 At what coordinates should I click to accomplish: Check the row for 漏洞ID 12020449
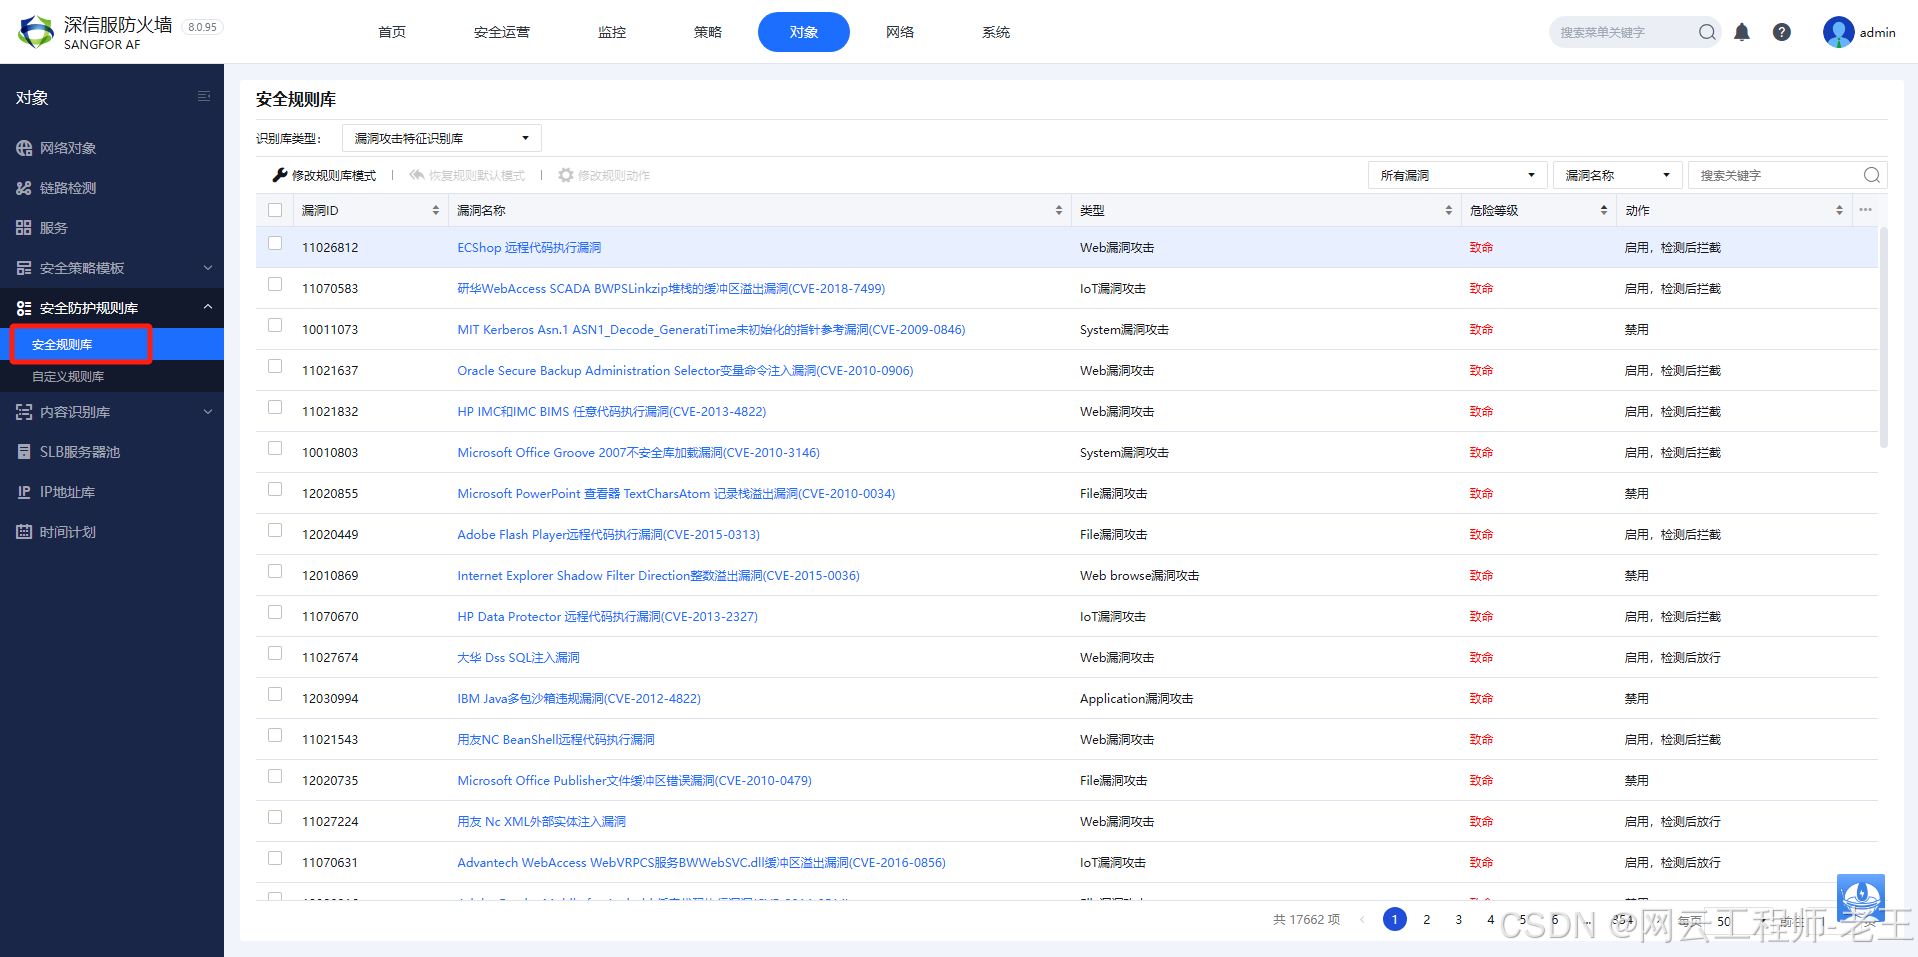pos(275,530)
